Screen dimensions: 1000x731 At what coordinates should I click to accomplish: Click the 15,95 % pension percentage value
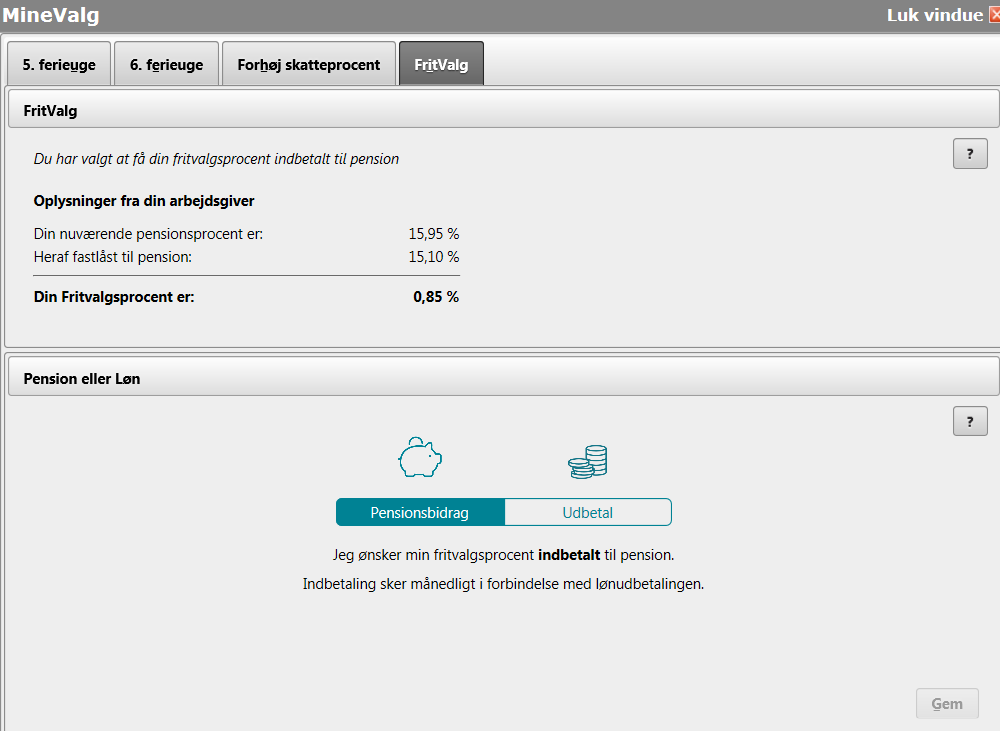point(433,234)
